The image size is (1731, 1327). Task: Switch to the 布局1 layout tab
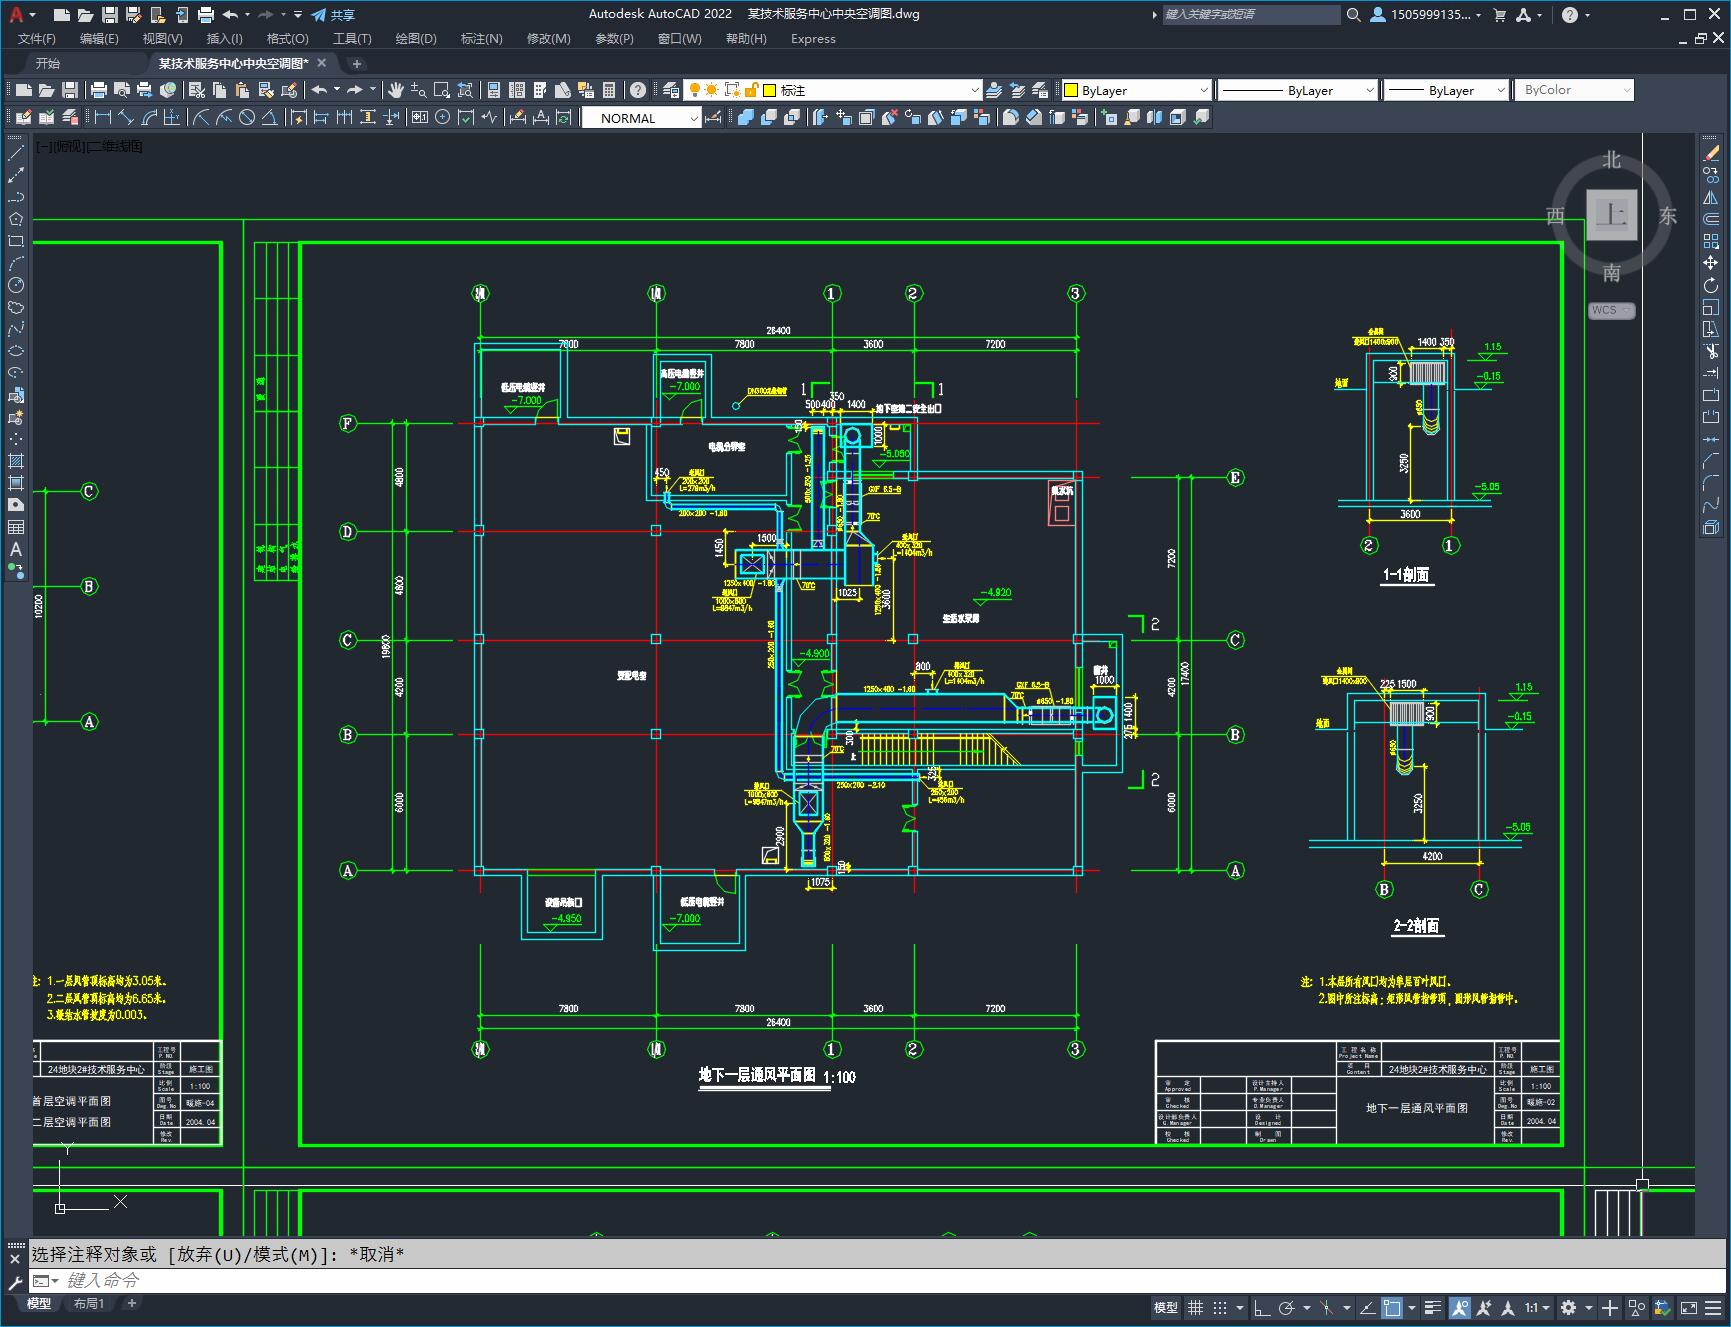point(88,1303)
